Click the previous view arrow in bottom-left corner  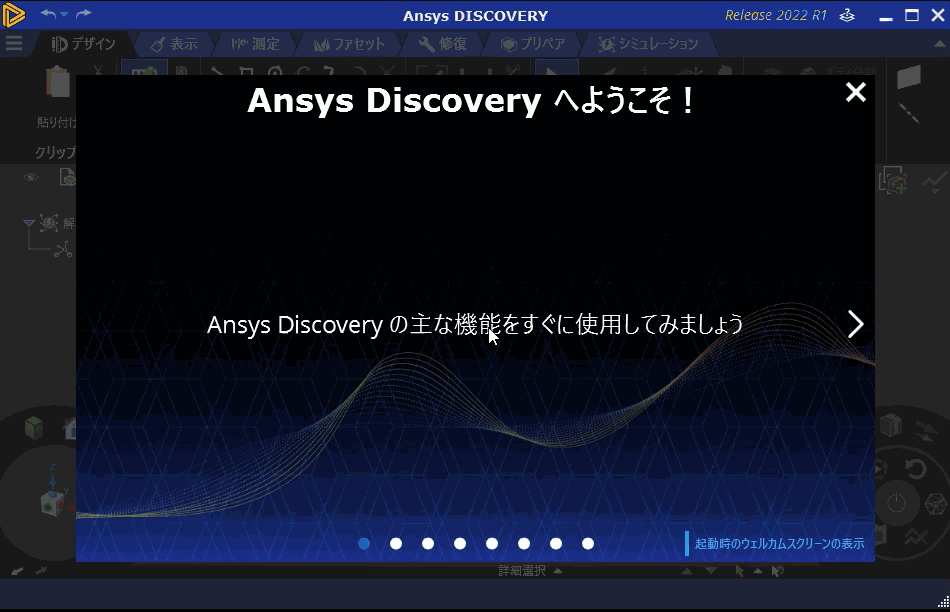click(x=17, y=571)
